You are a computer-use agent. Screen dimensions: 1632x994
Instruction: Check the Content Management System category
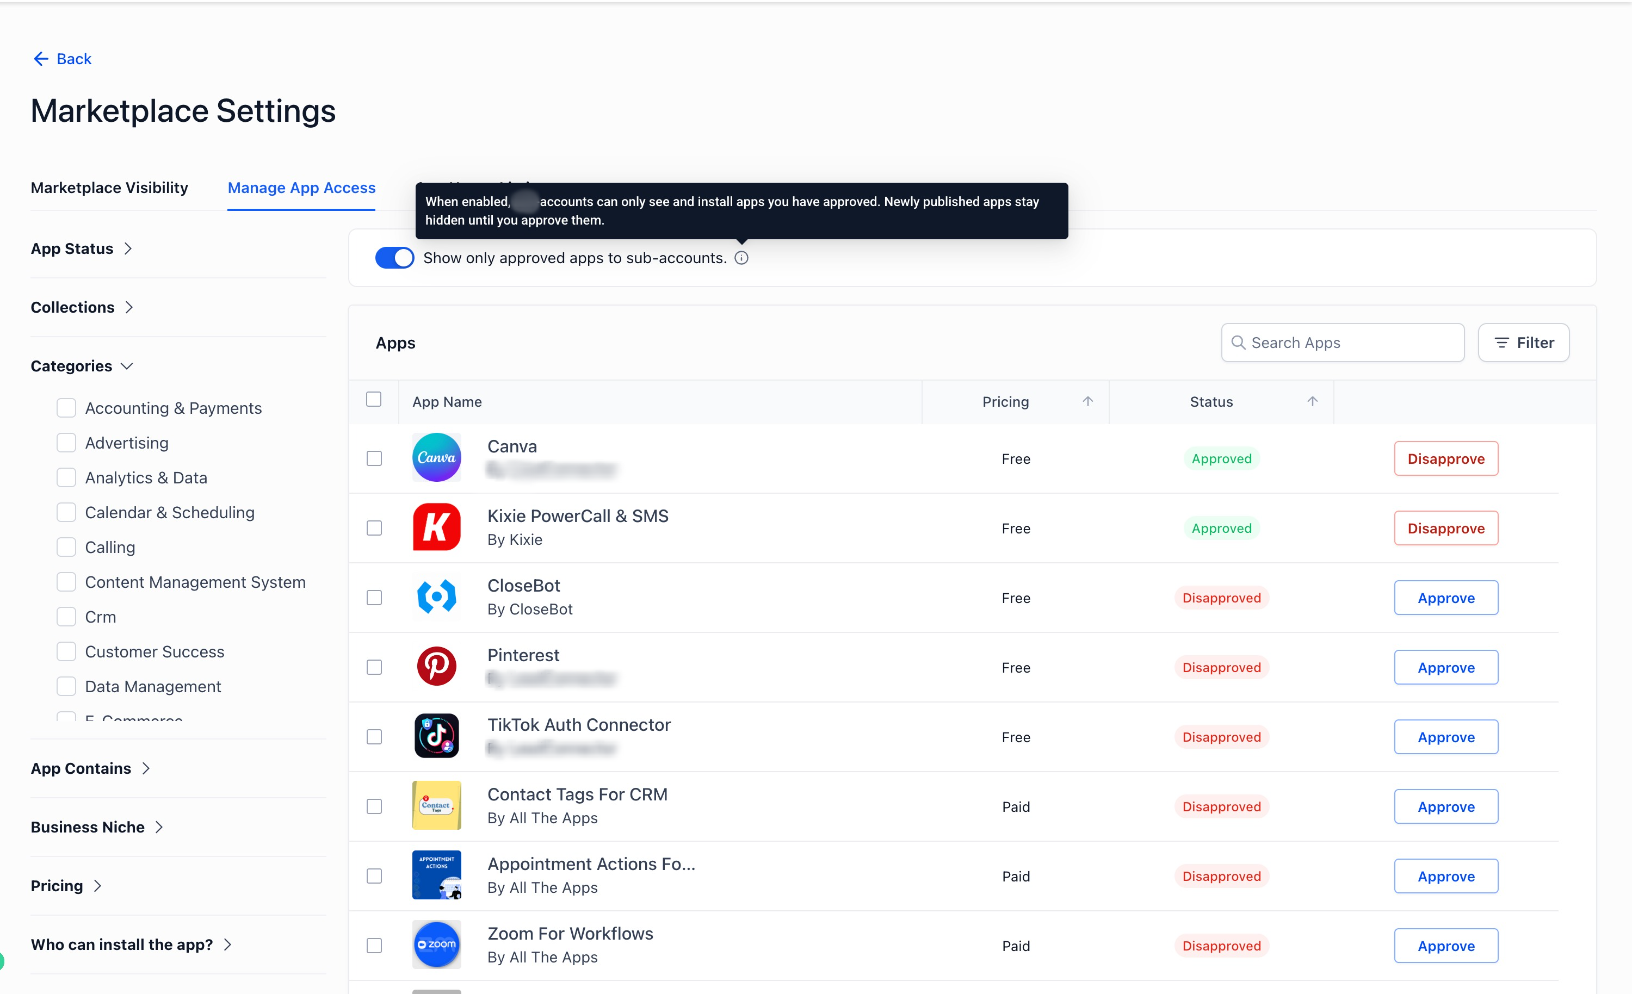[67, 581]
